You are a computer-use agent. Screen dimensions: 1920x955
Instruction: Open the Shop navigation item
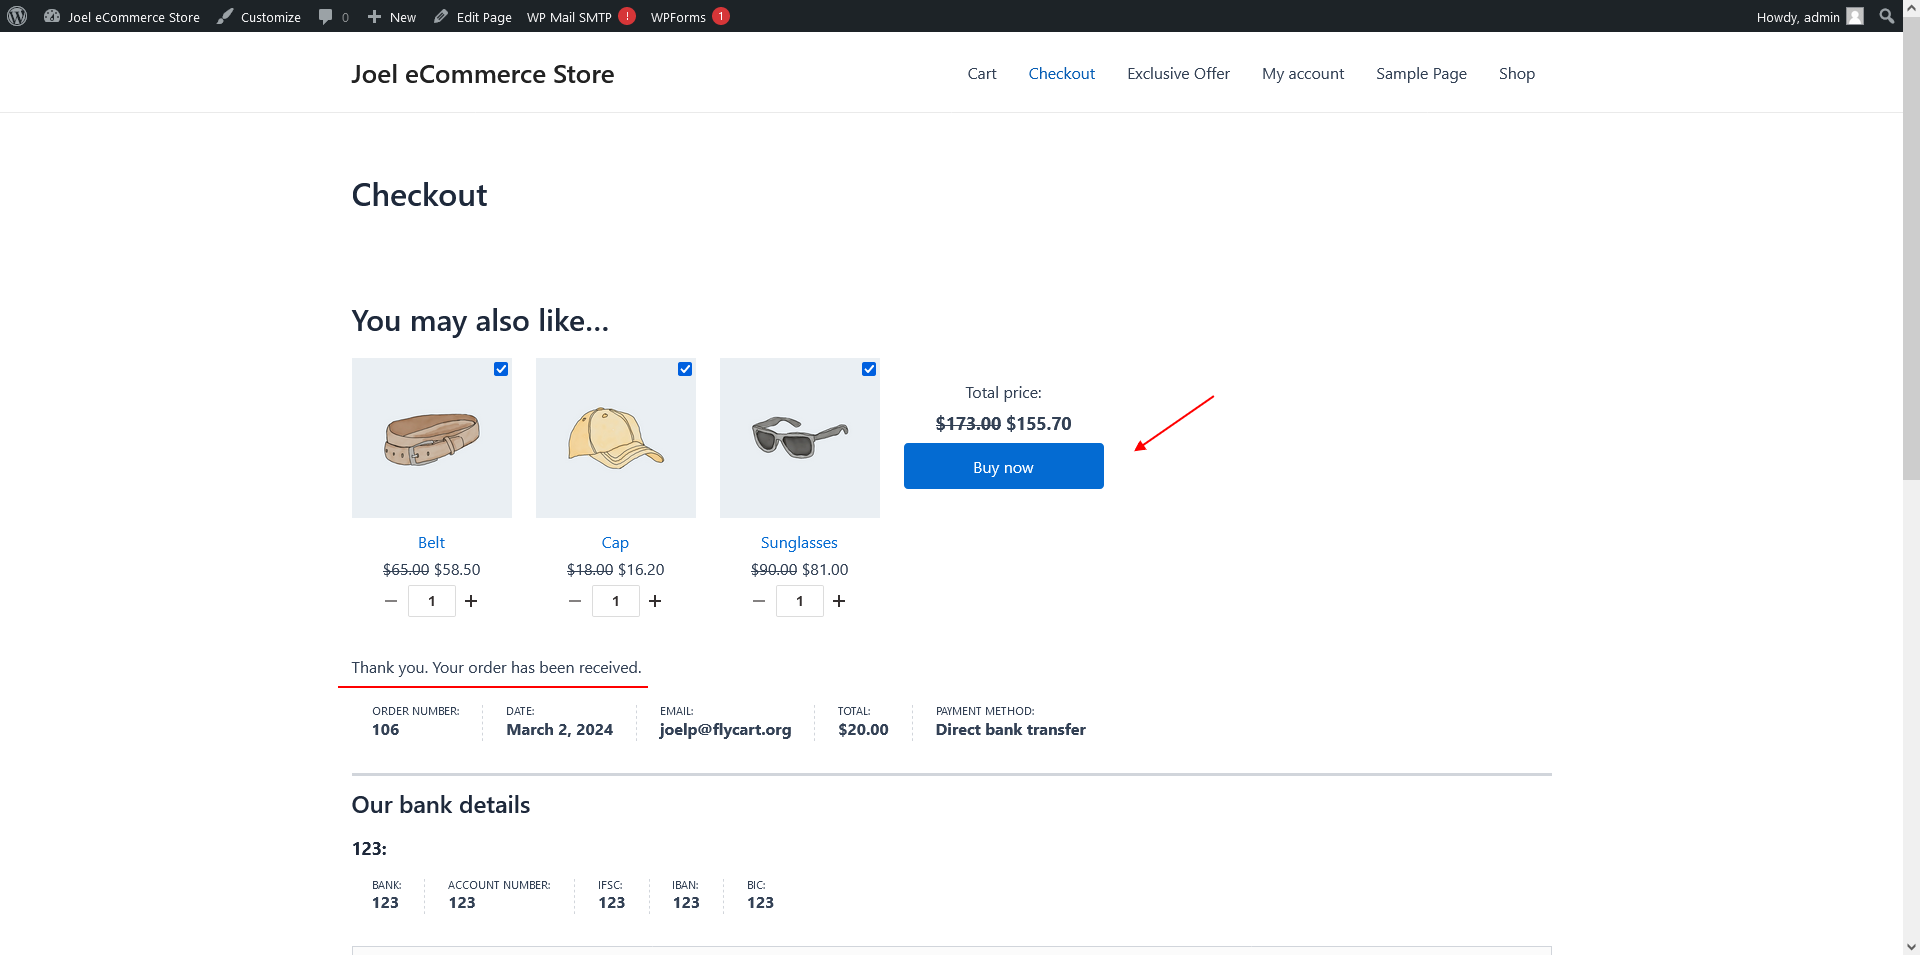pos(1516,74)
